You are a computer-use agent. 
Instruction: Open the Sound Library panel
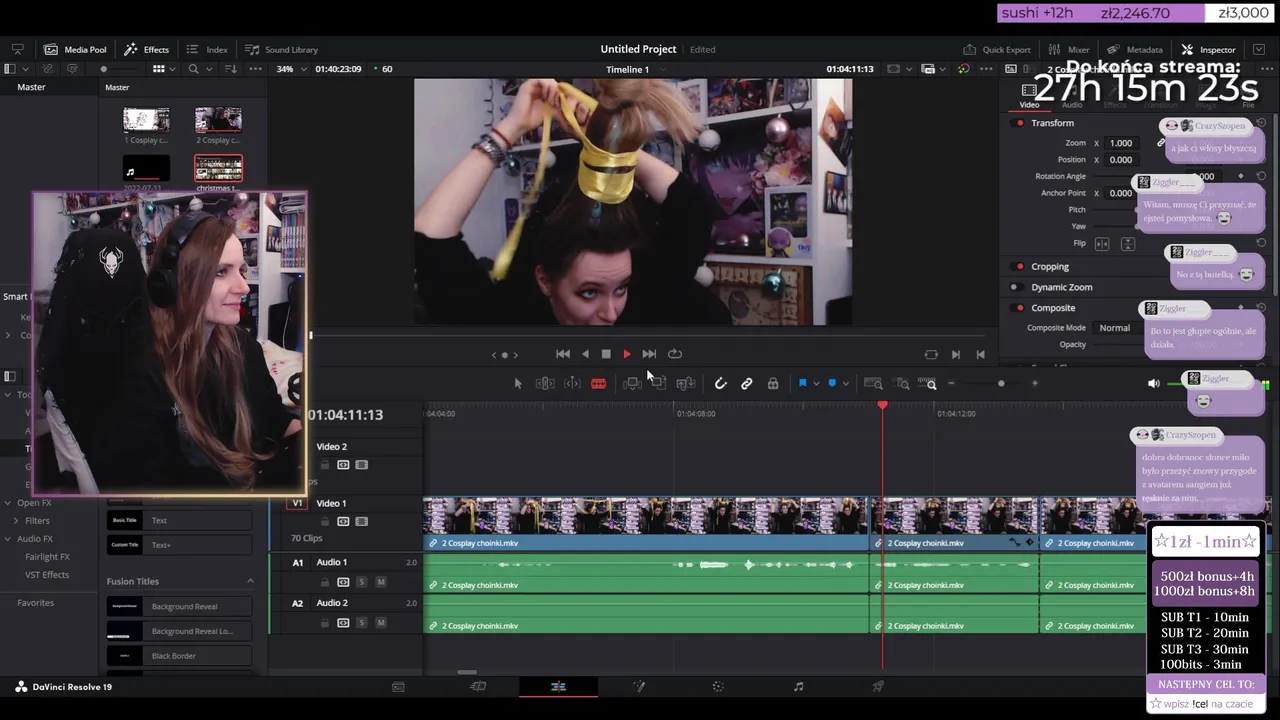click(282, 49)
